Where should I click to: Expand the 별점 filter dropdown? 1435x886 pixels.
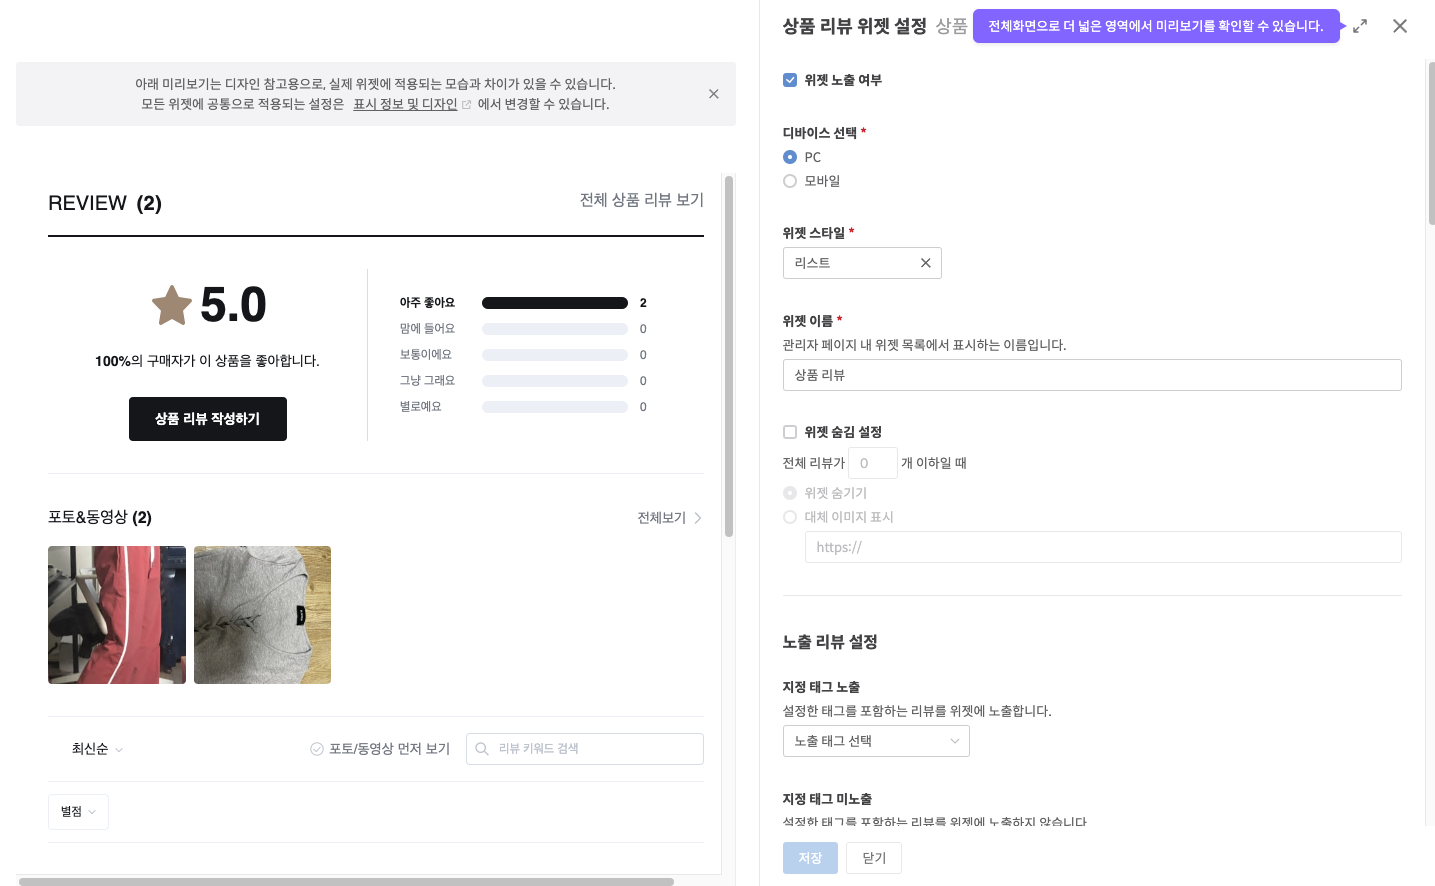78,812
